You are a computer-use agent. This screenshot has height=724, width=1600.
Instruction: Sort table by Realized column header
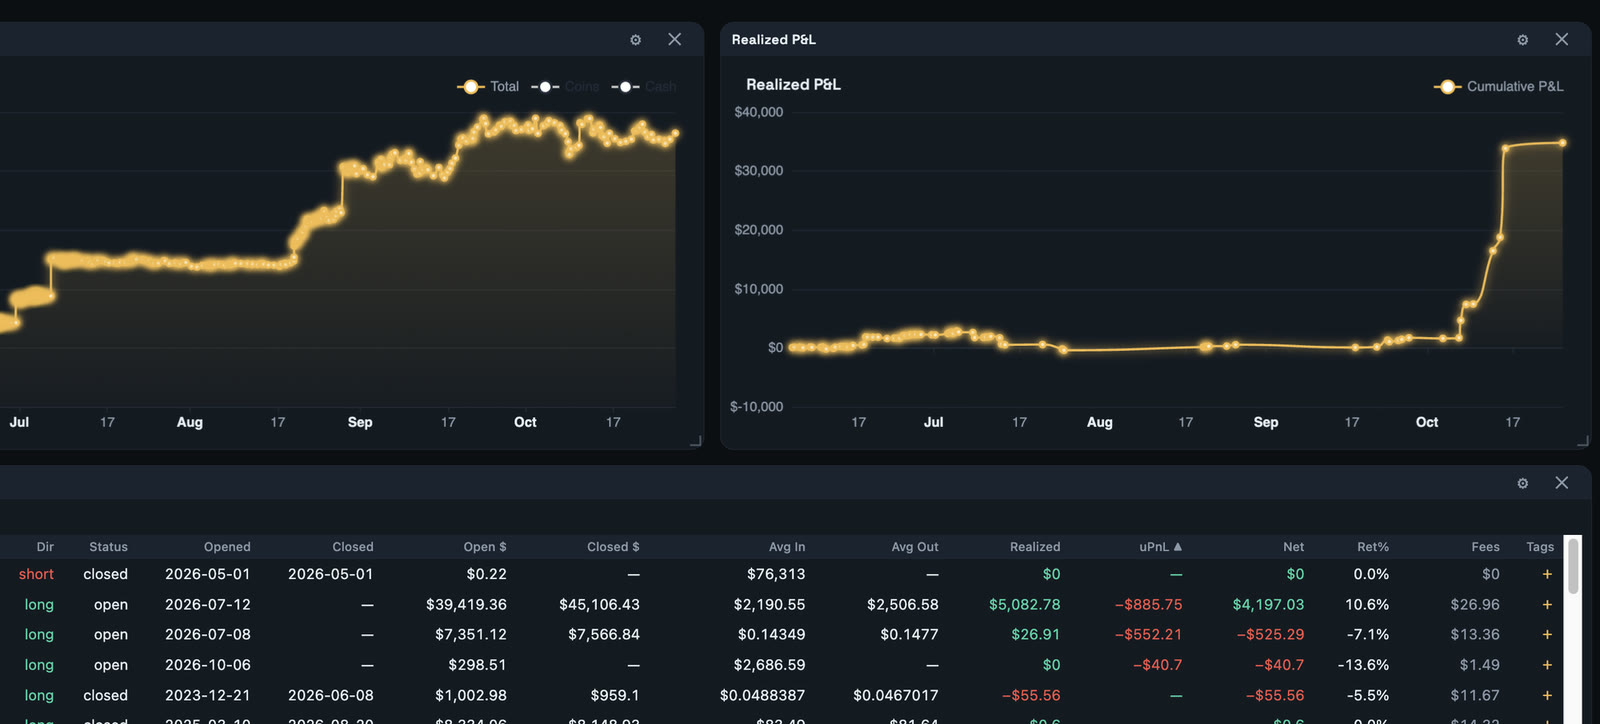[1035, 547]
